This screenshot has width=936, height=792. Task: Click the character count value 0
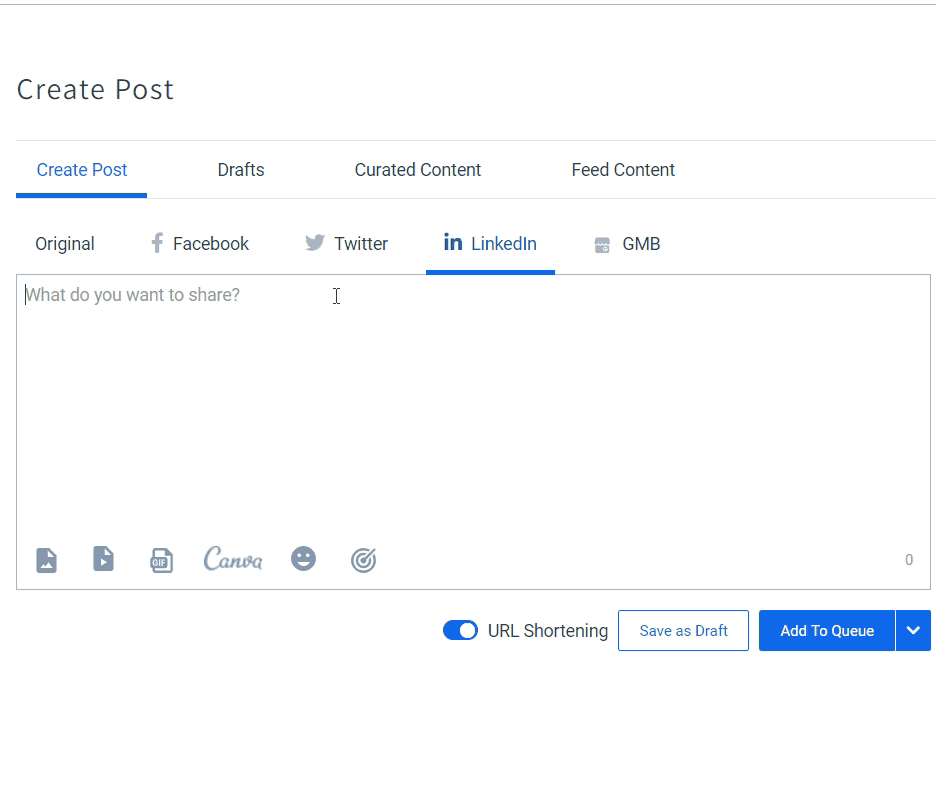tap(909, 560)
